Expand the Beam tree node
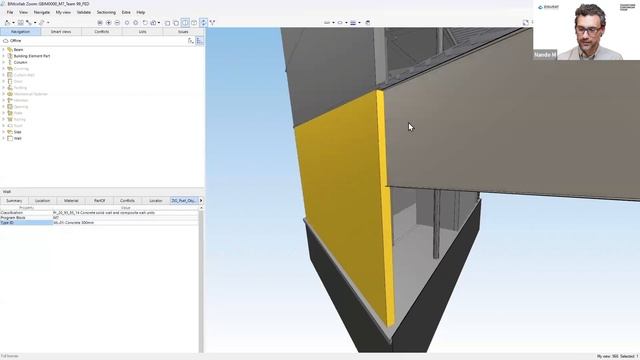The height and width of the screenshot is (360, 640). pos(4,49)
